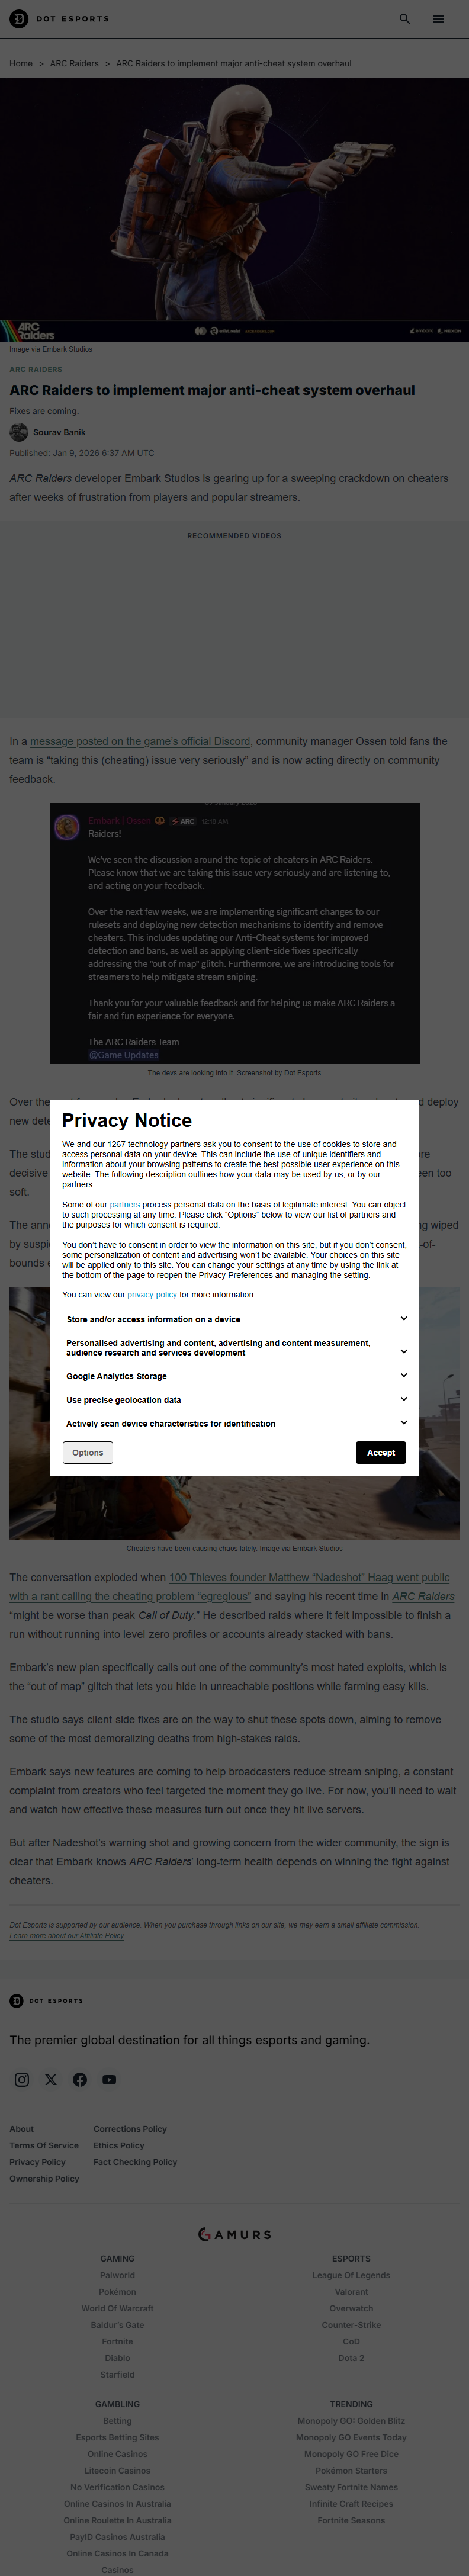This screenshot has height=2576, width=469.
Task: Click the ARC Raiders hero image
Action: coord(234,200)
